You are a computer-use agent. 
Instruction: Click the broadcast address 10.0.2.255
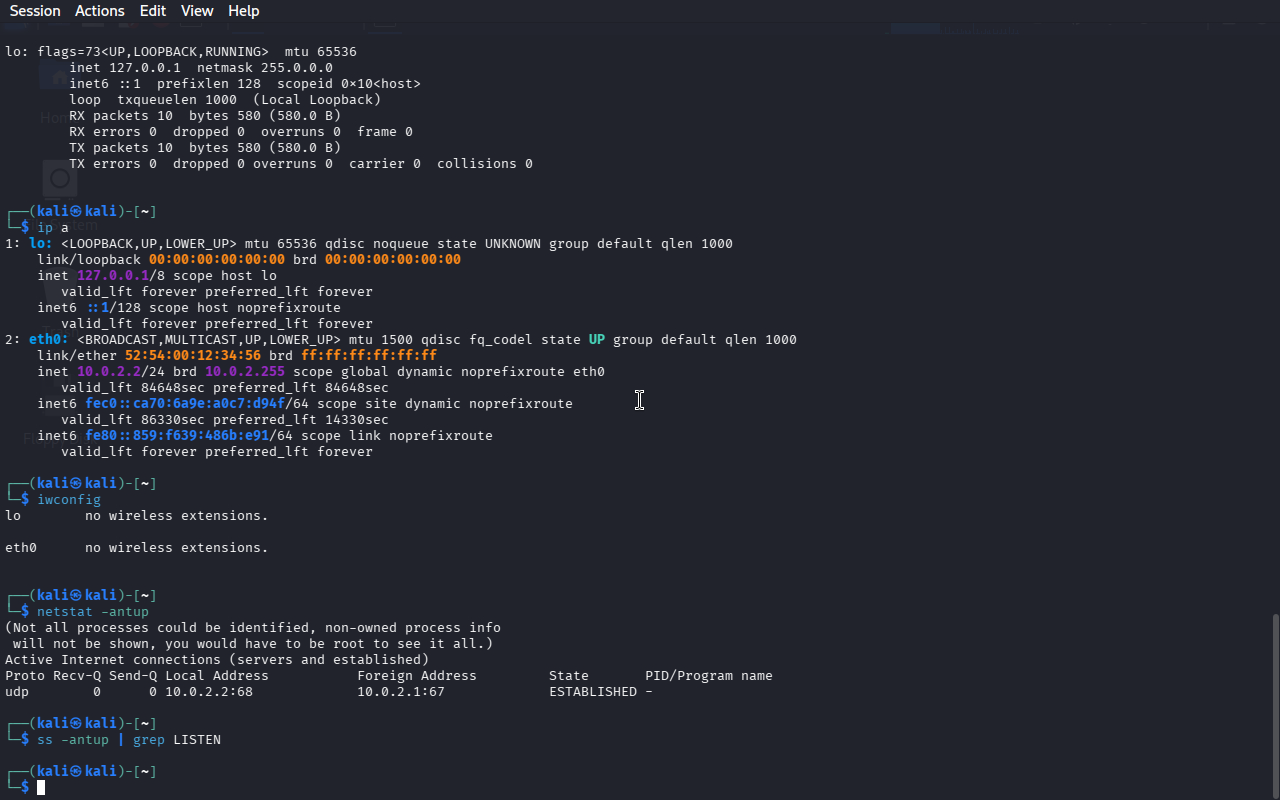pos(245,372)
